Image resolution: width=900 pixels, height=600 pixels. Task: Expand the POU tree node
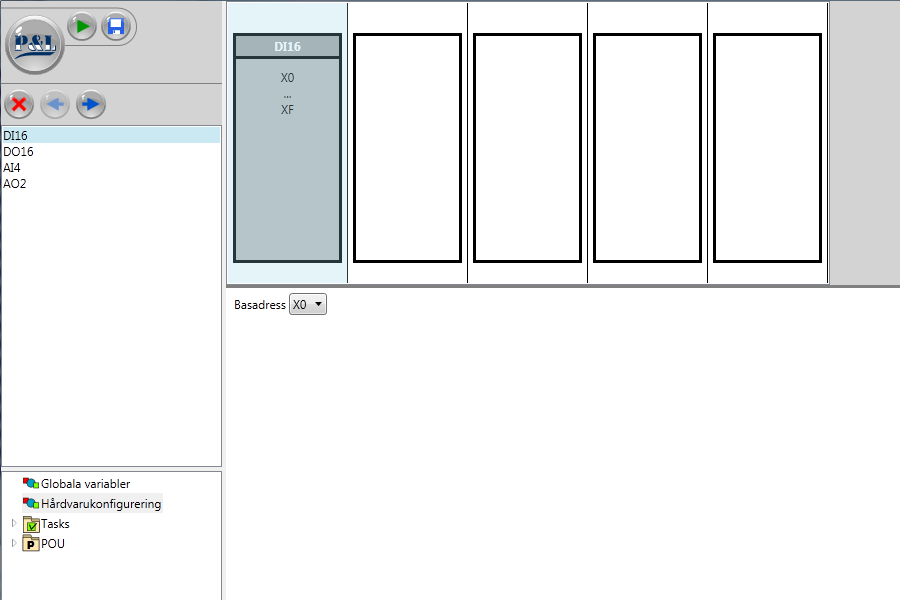tap(14, 543)
